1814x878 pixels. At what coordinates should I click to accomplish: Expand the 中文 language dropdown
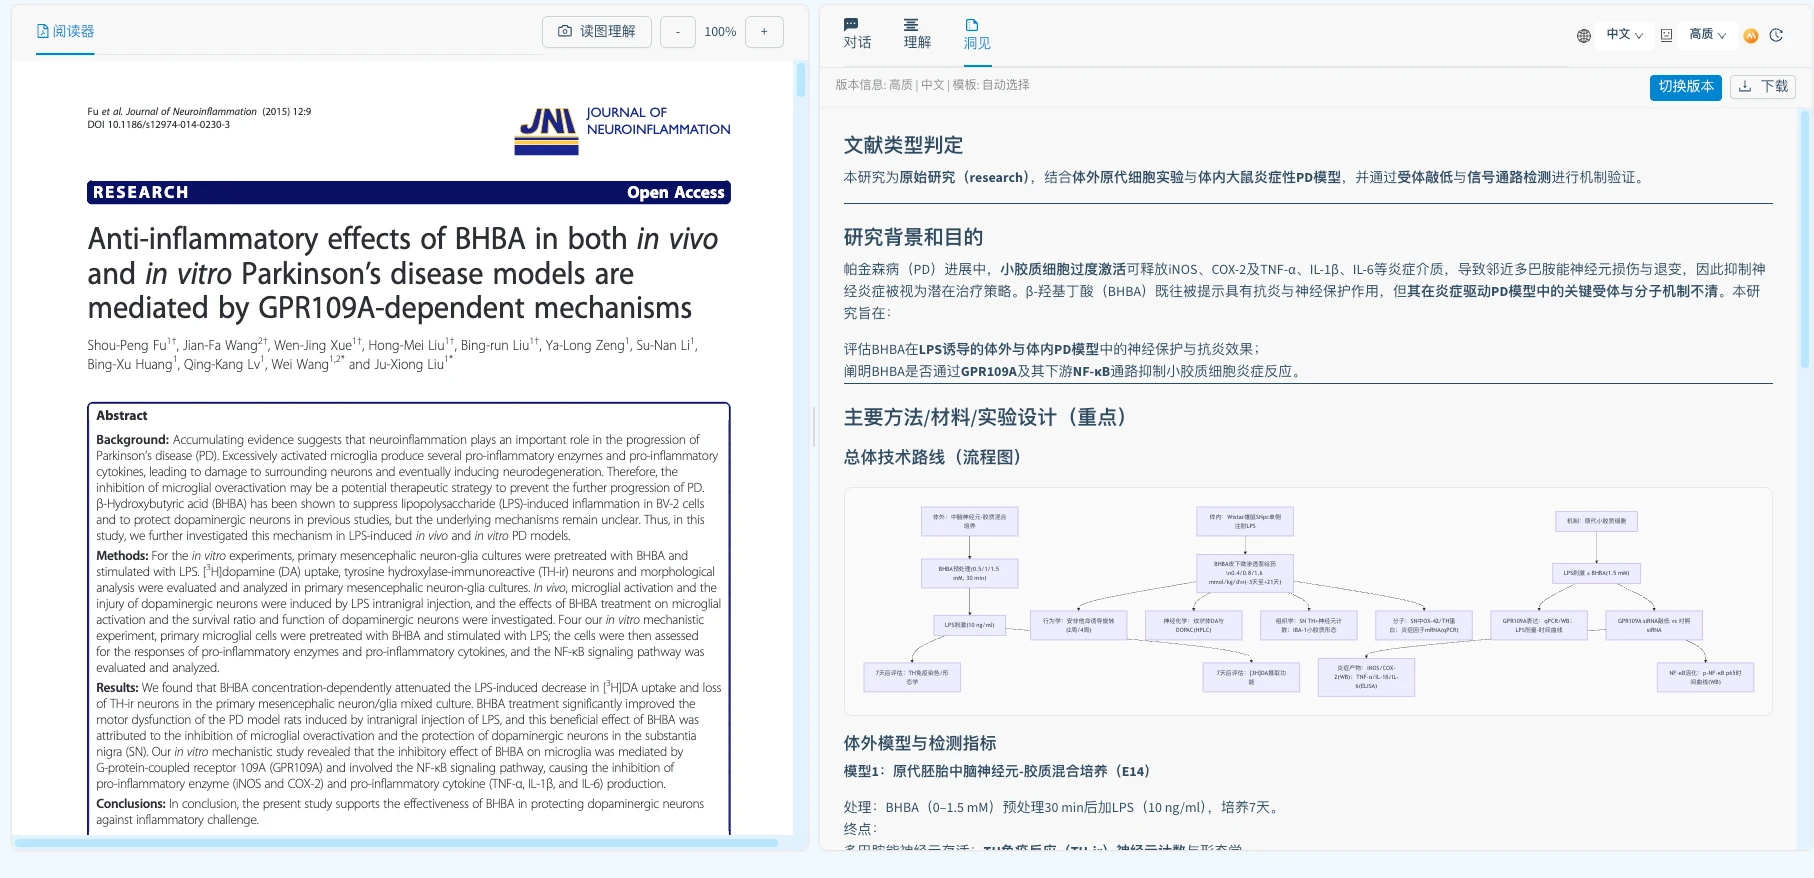tap(1624, 35)
